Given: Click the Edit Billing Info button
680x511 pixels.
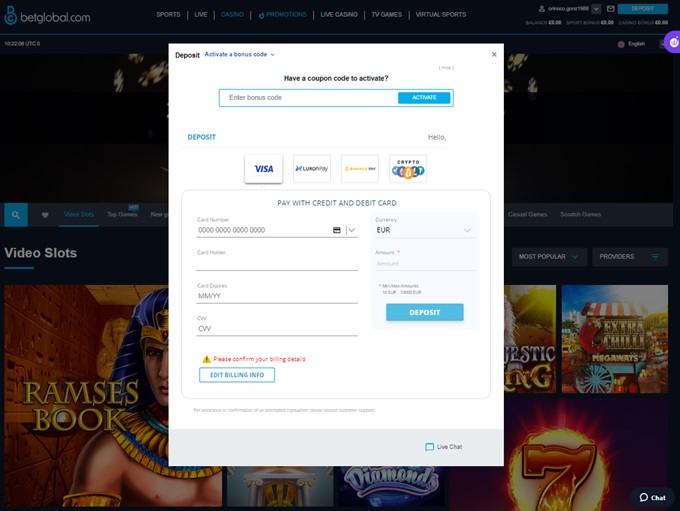Looking at the screenshot, I should 237,375.
